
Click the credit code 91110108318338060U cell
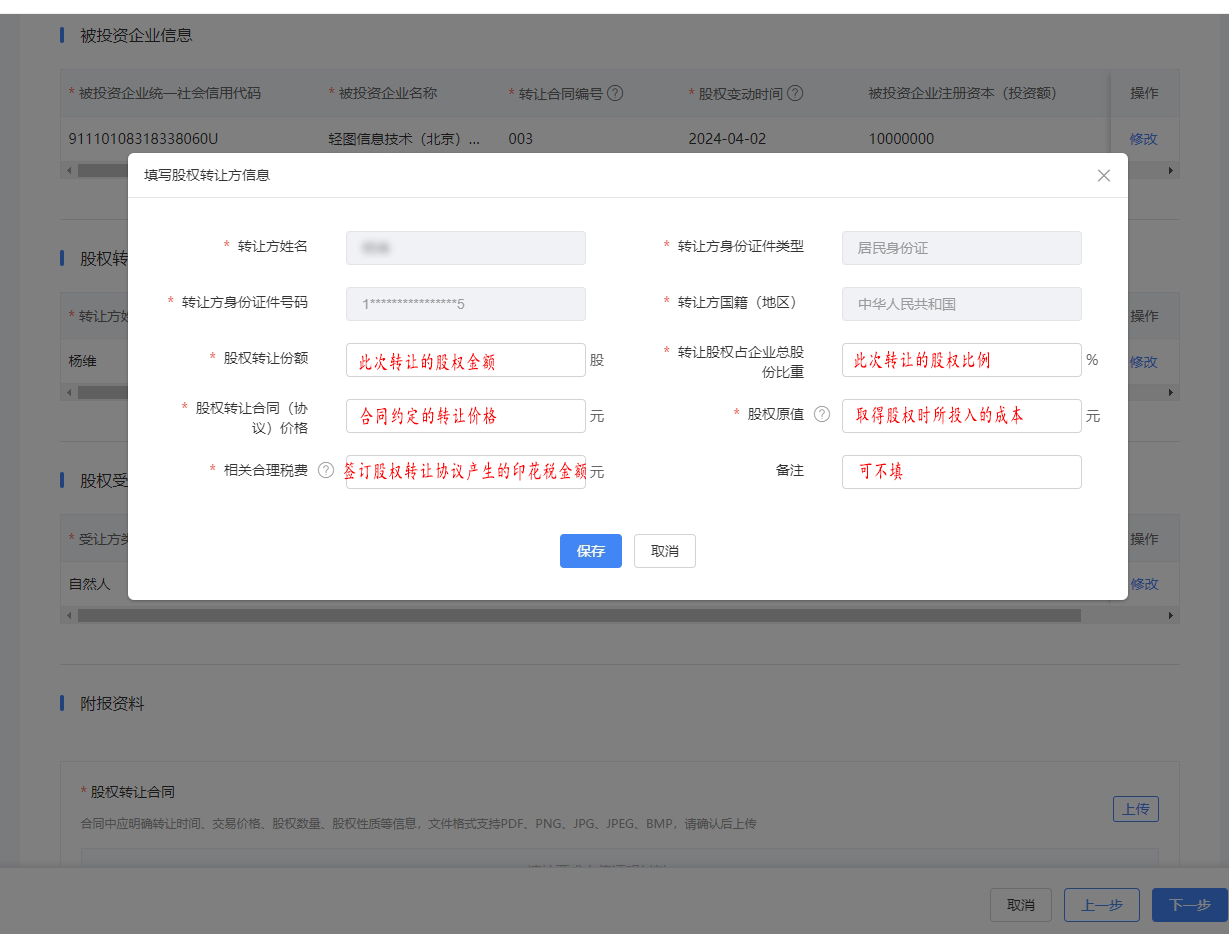(144, 139)
